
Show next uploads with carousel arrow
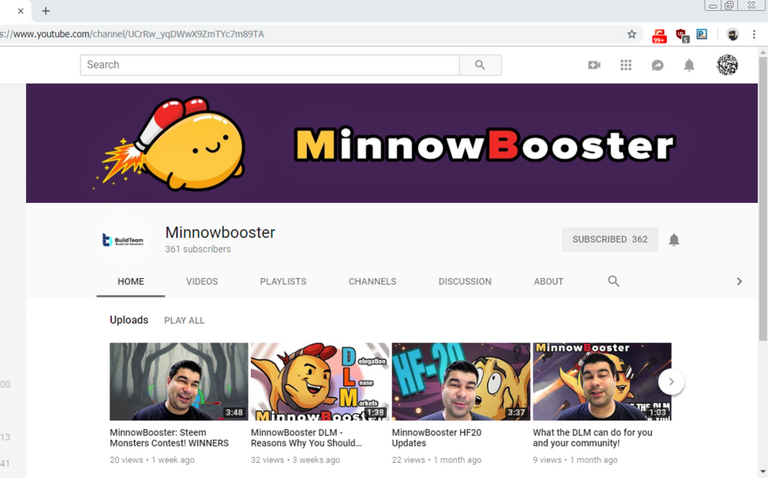coord(671,382)
